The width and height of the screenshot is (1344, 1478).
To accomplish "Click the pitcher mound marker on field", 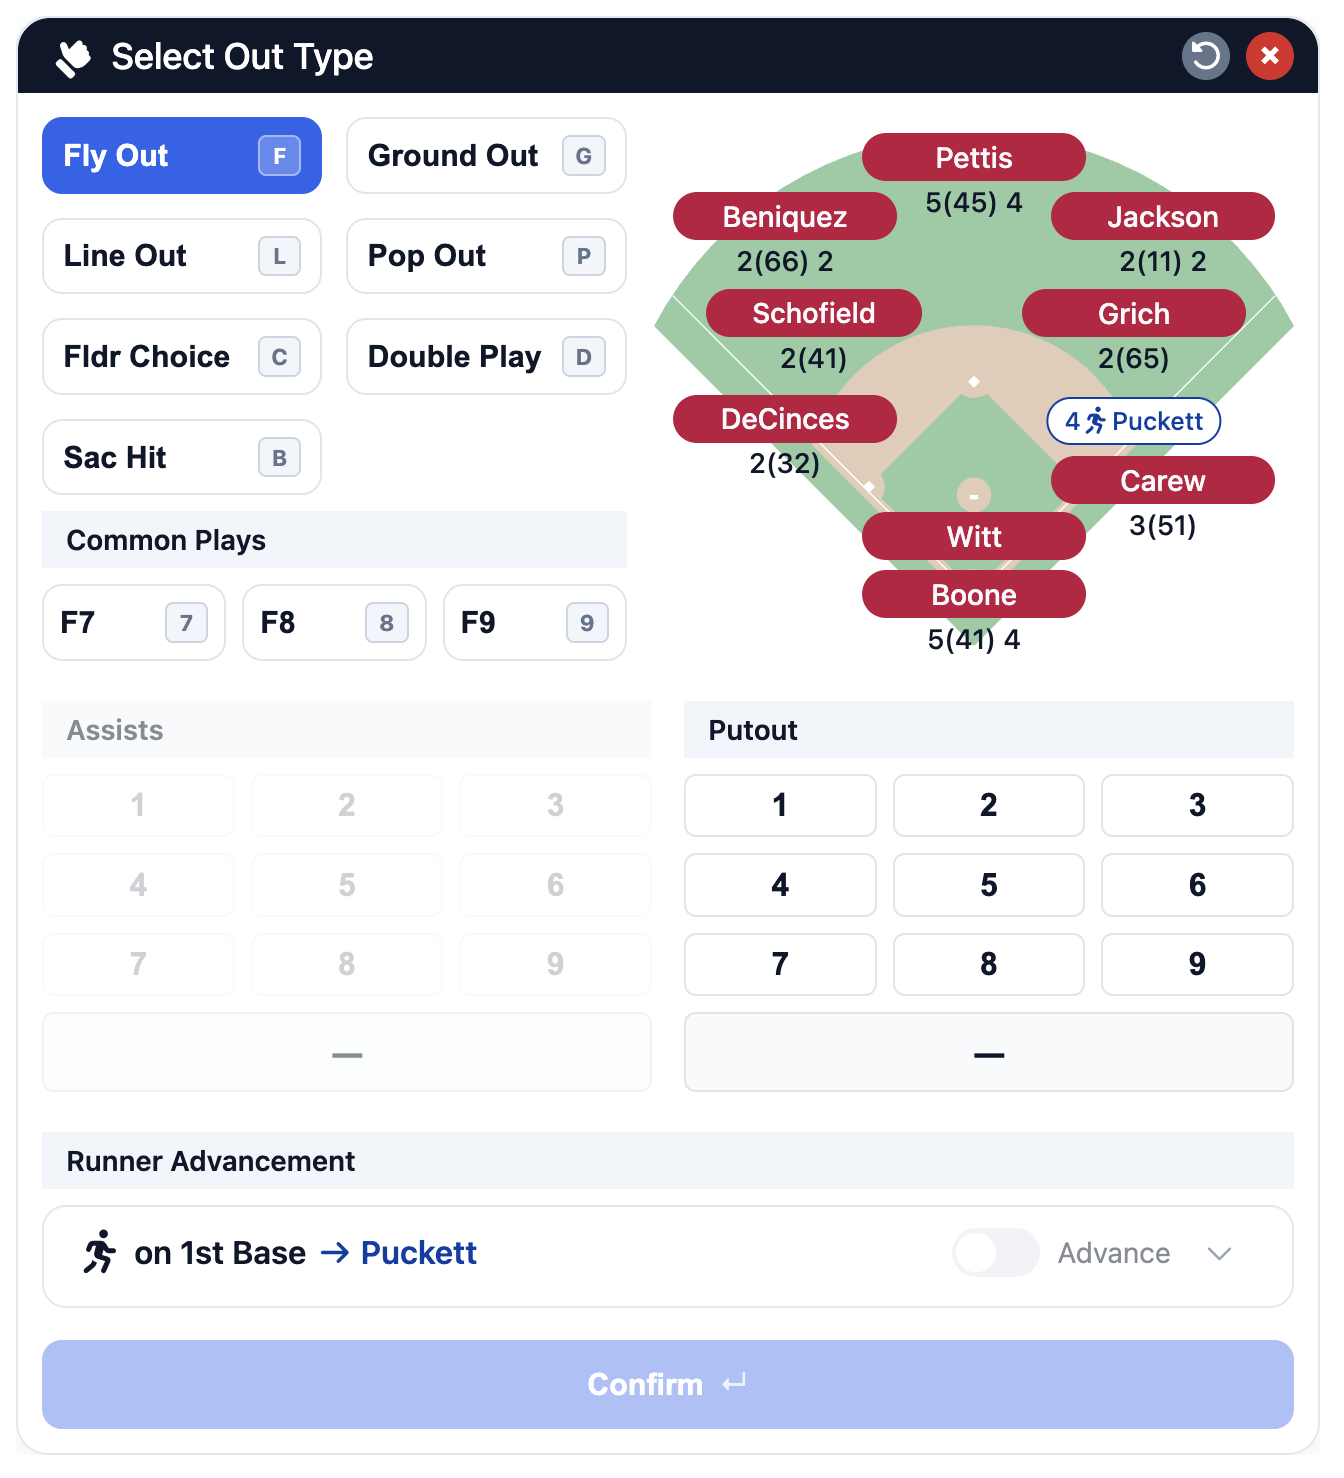I will (973, 495).
